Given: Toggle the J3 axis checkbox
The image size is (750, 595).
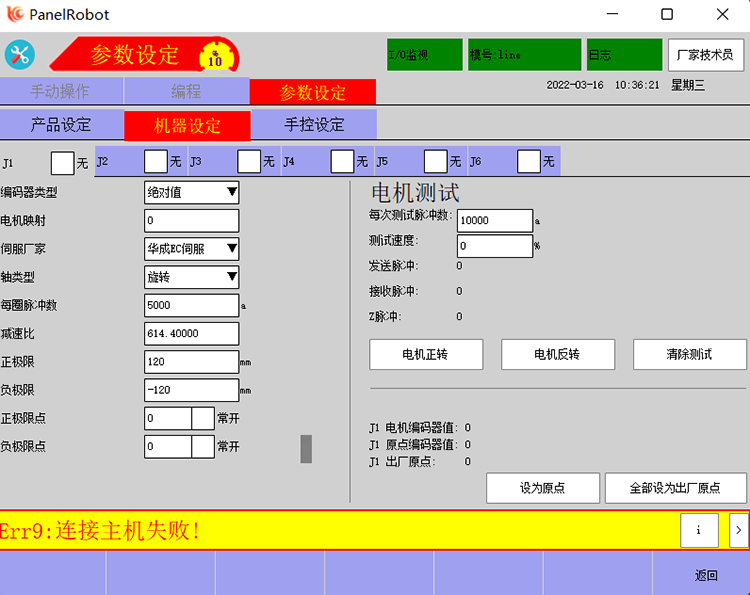Looking at the screenshot, I should (249, 161).
